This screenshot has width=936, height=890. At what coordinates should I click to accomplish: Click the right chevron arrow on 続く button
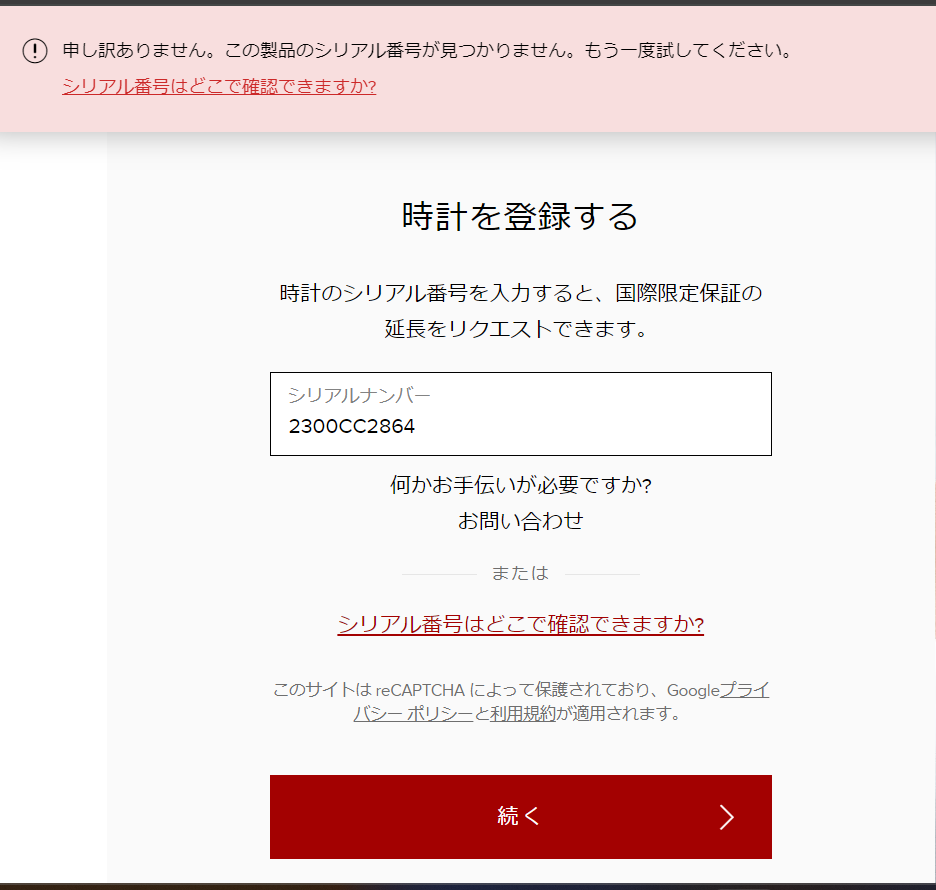726,817
